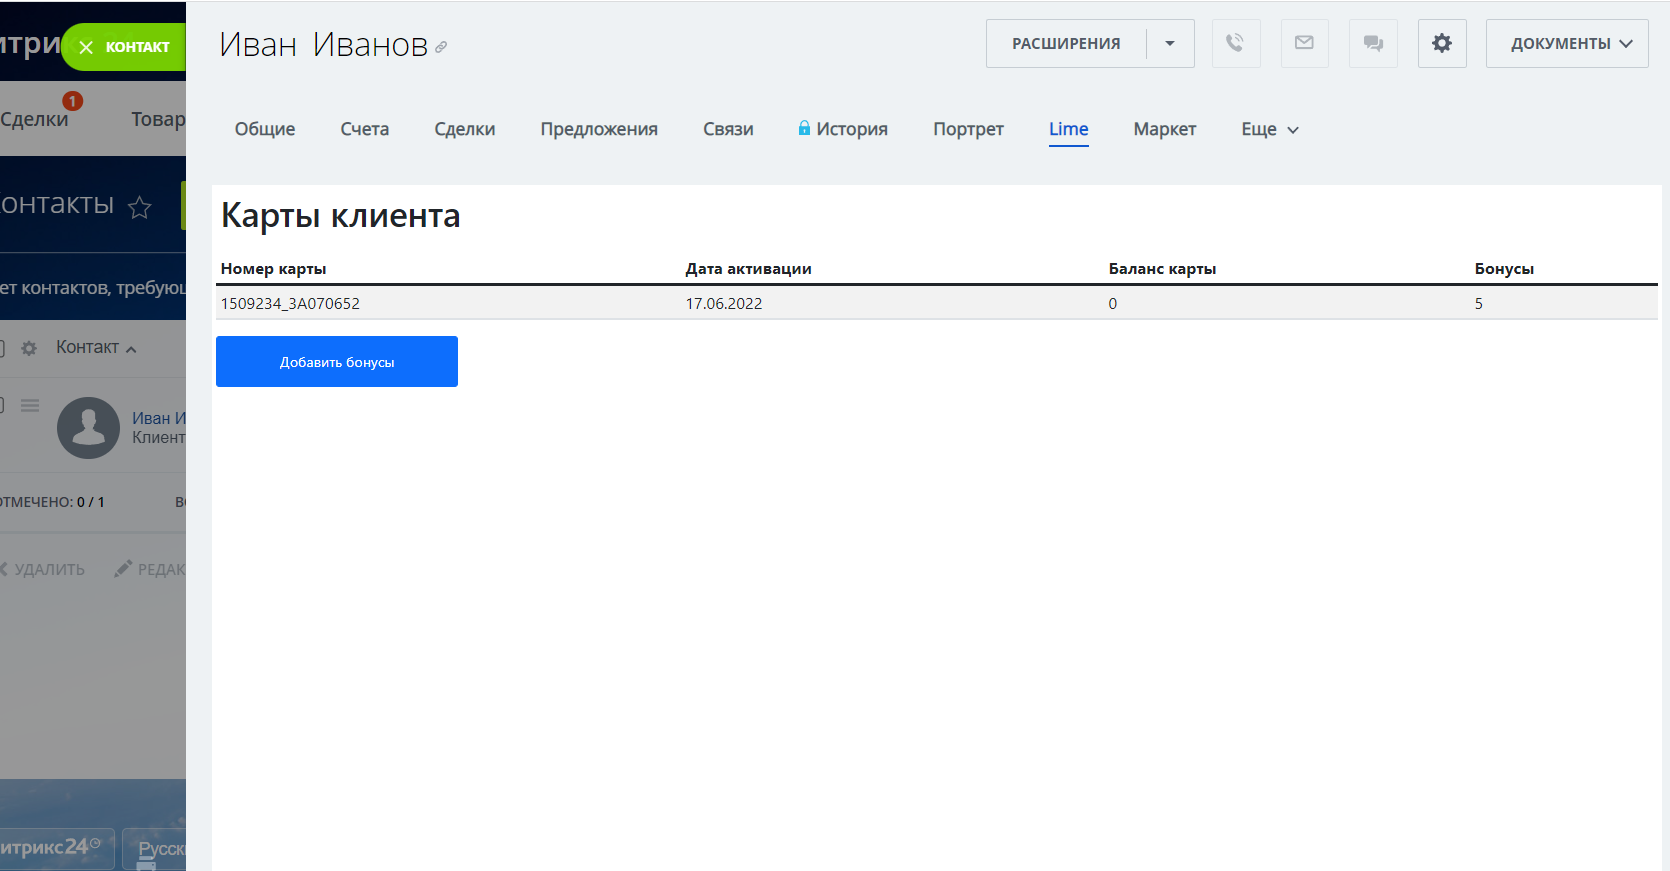
Task: Click the link icon beside Иван Иванов
Action: coord(441,47)
